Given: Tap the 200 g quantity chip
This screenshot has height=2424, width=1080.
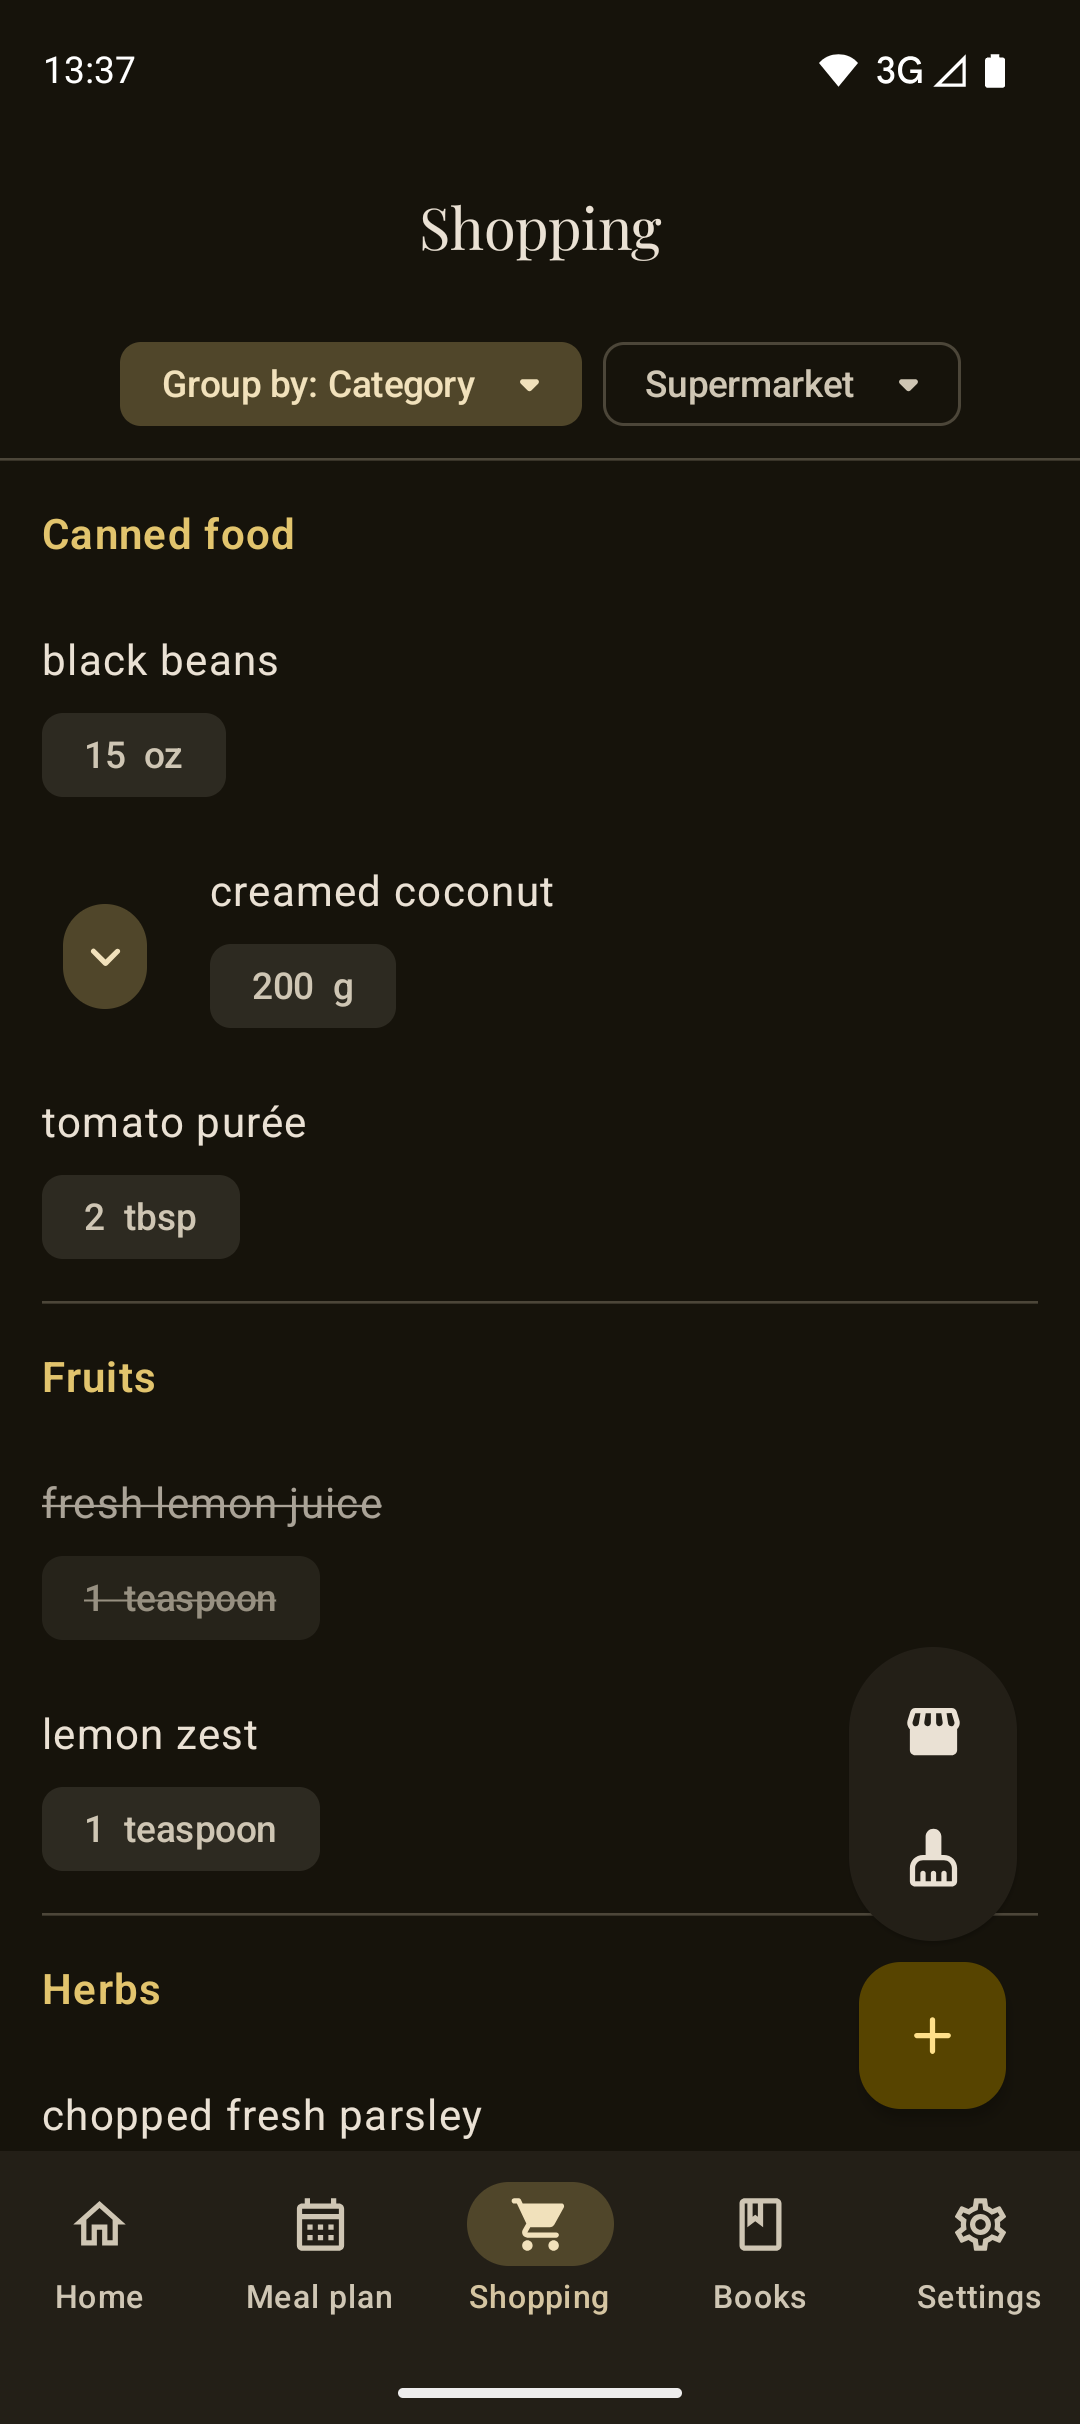Looking at the screenshot, I should pyautogui.click(x=303, y=987).
